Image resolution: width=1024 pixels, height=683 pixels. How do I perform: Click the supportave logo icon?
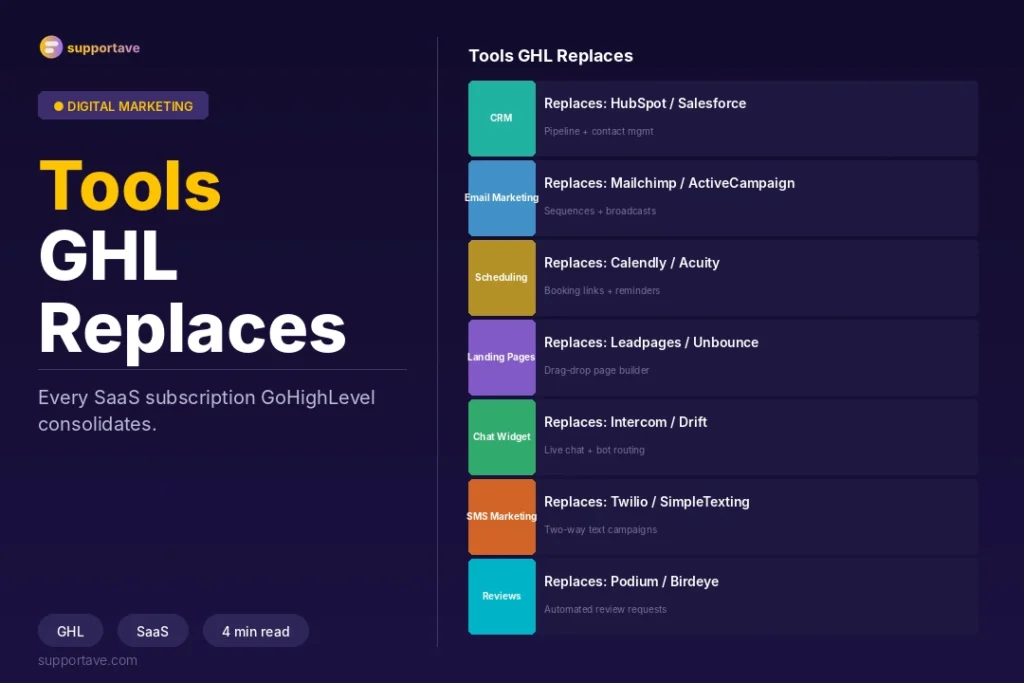pyautogui.click(x=51, y=47)
